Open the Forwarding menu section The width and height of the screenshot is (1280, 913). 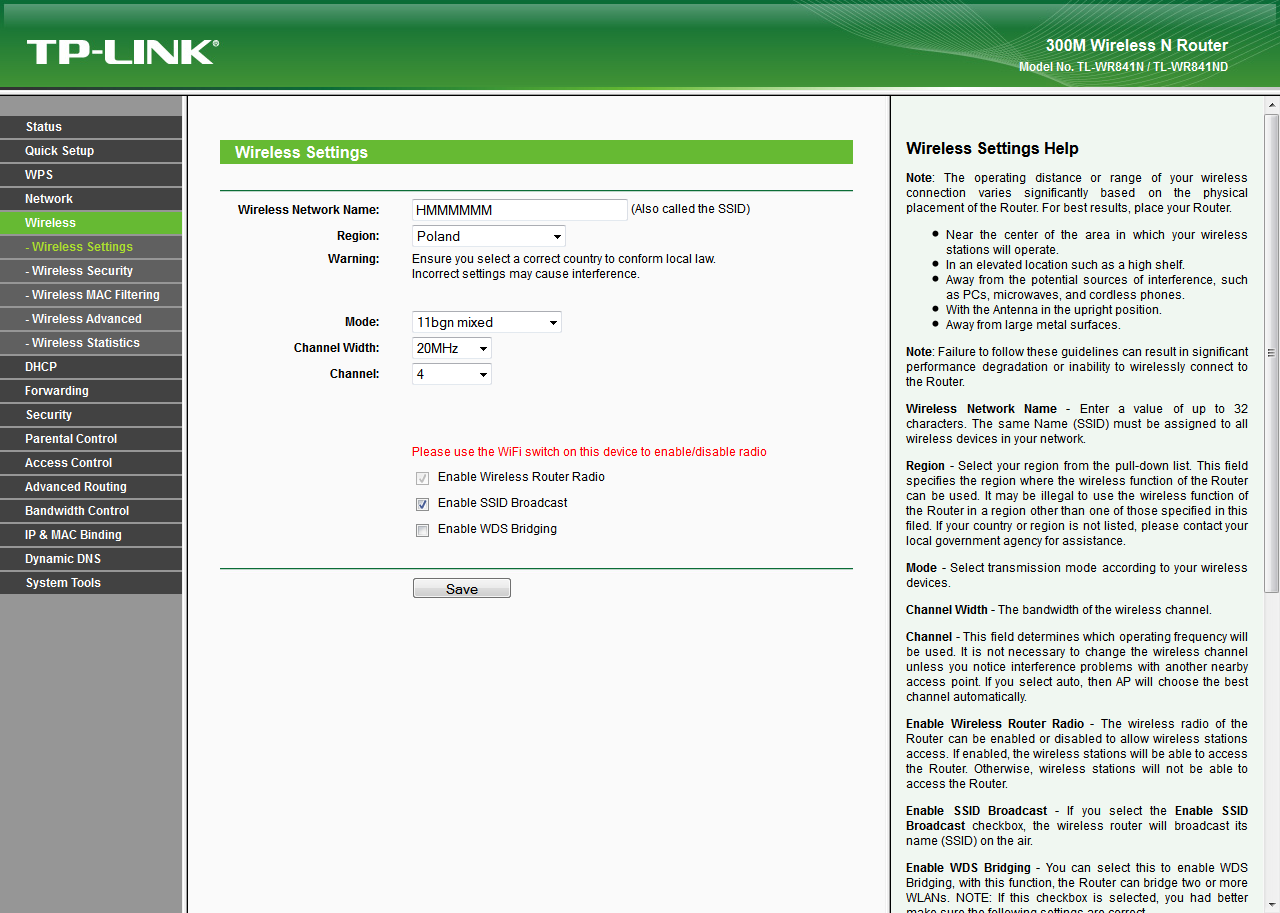(x=91, y=391)
